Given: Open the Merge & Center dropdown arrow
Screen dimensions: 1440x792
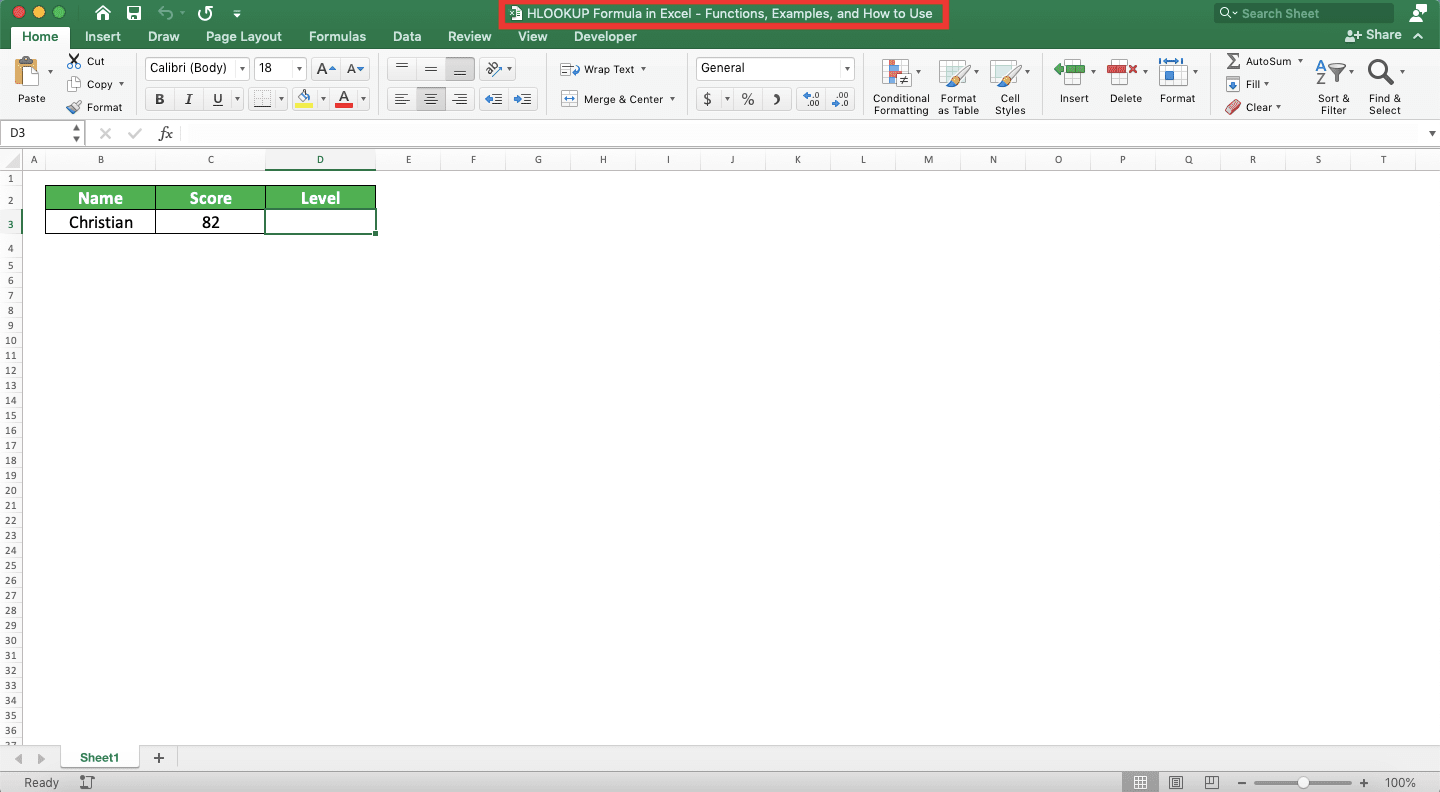Looking at the screenshot, I should [x=672, y=99].
